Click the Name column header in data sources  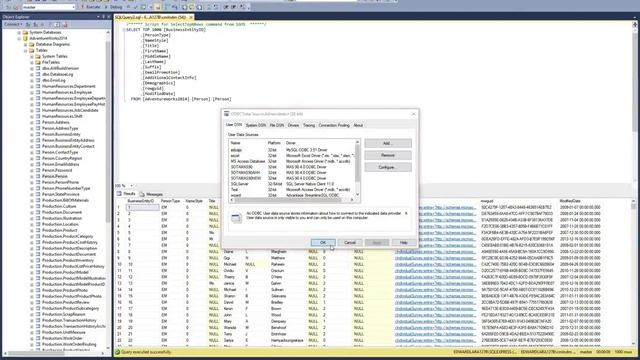[247, 143]
